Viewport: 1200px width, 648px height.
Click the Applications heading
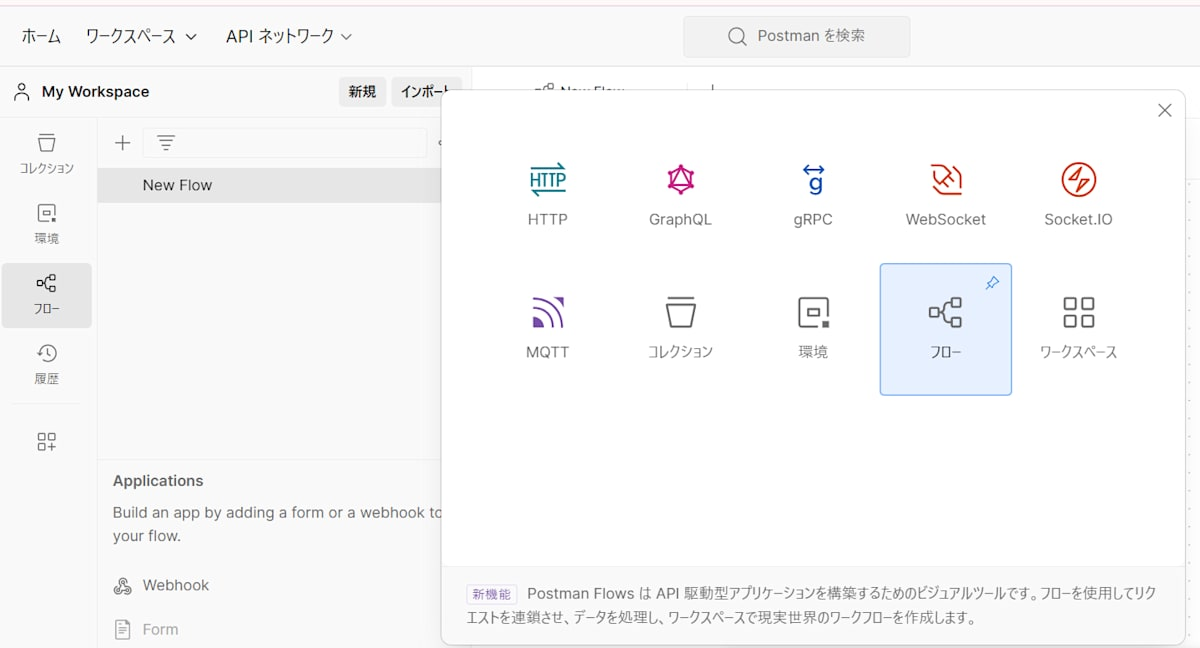click(158, 481)
